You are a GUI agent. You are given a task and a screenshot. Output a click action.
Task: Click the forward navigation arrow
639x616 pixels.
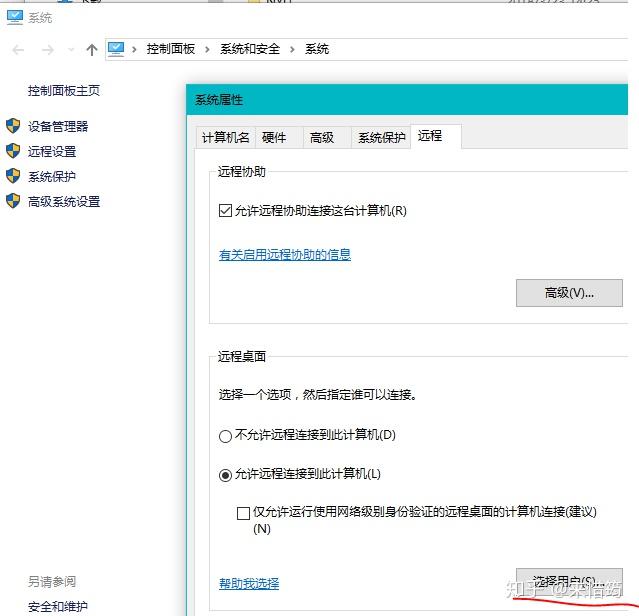pyautogui.click(x=46, y=49)
